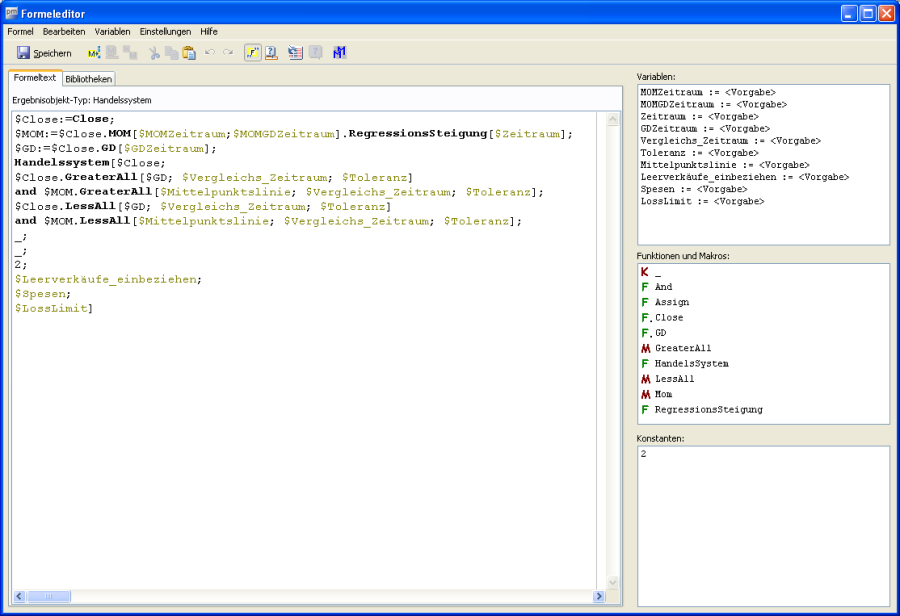Viewport: 900px width, 616px height.
Task: Click the blue M icon in toolbar
Action: pos(339,53)
